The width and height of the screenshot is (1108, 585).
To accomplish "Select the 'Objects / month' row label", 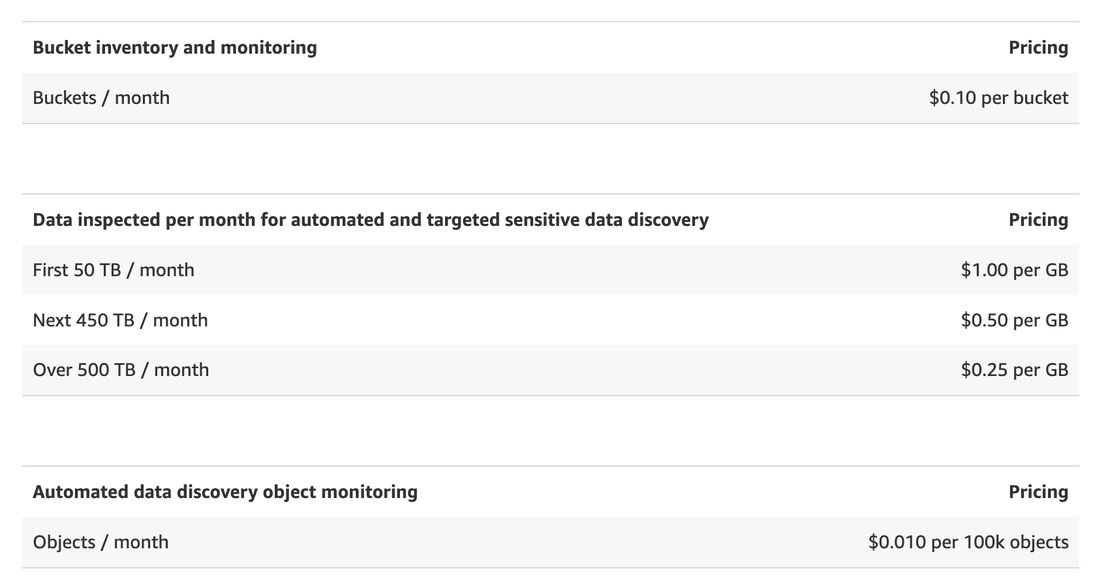I will coord(100,542).
